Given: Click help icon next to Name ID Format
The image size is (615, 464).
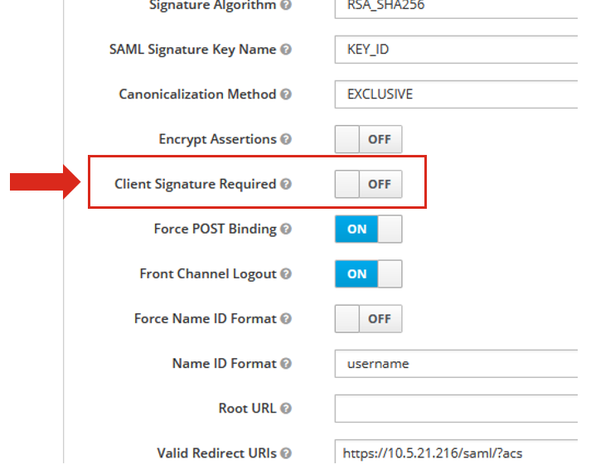Looking at the screenshot, I should click(286, 364).
